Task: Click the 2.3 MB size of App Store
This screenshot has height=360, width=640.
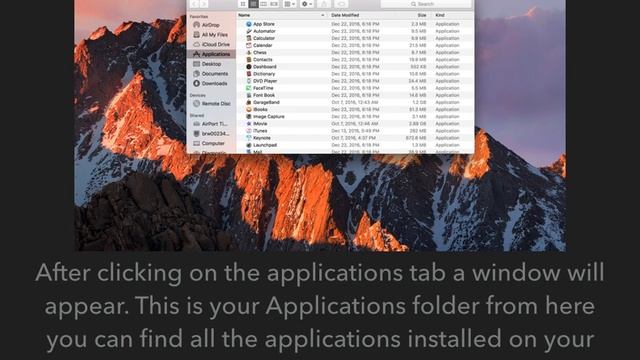Action: [419, 24]
